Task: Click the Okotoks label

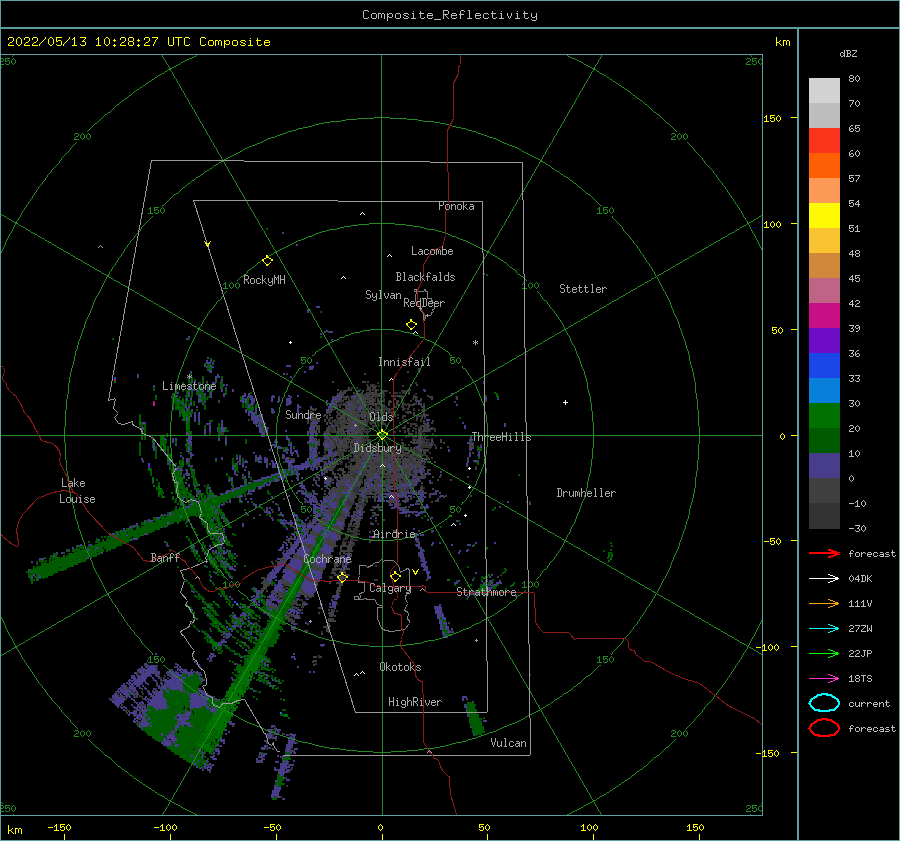Action: click(400, 667)
